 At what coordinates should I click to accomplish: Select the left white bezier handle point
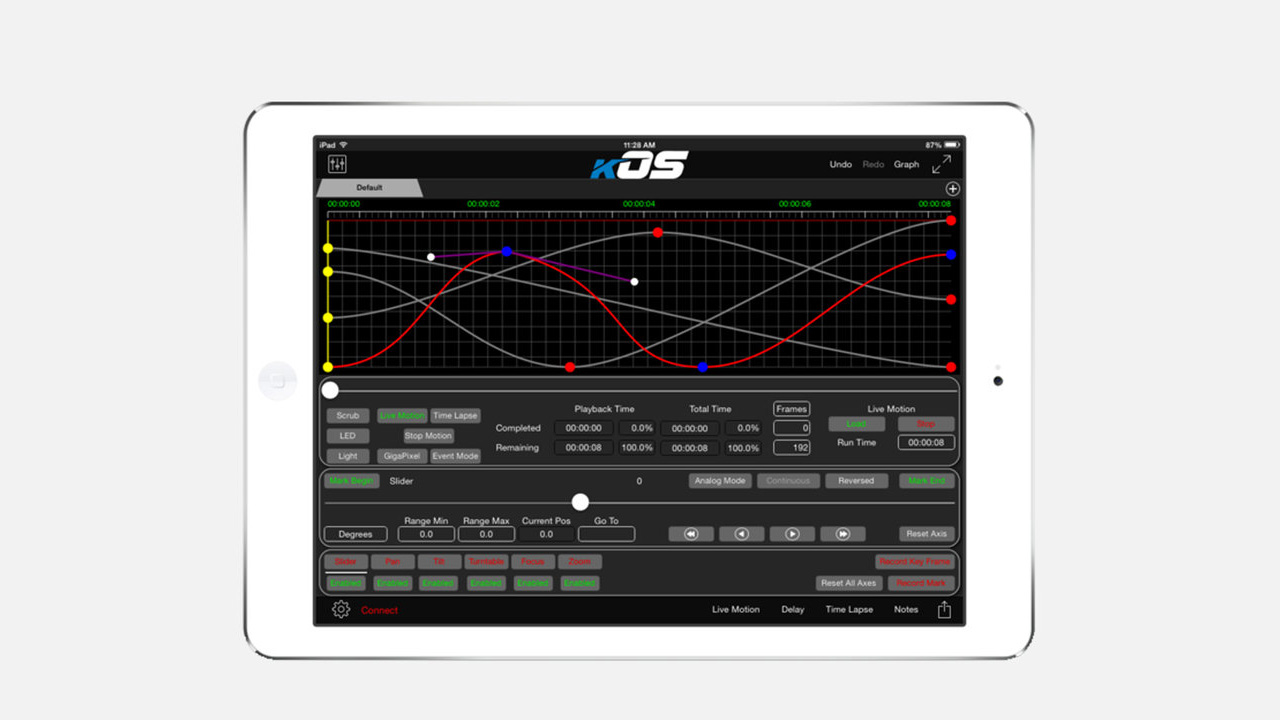[431, 257]
